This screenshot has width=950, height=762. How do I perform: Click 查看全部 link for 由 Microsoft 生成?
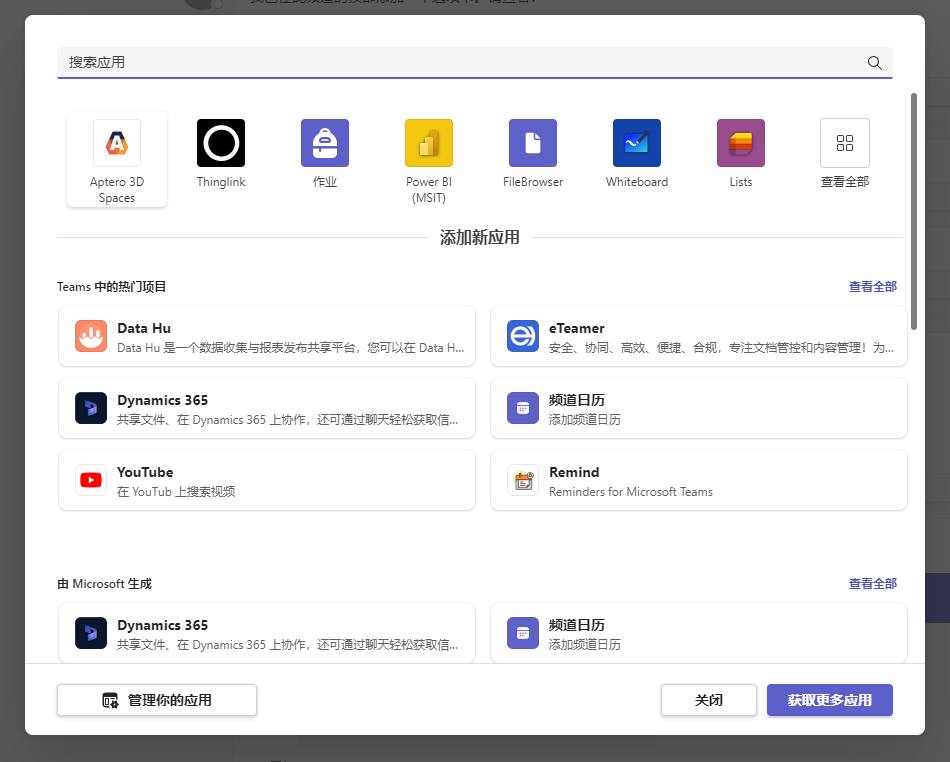(x=872, y=583)
